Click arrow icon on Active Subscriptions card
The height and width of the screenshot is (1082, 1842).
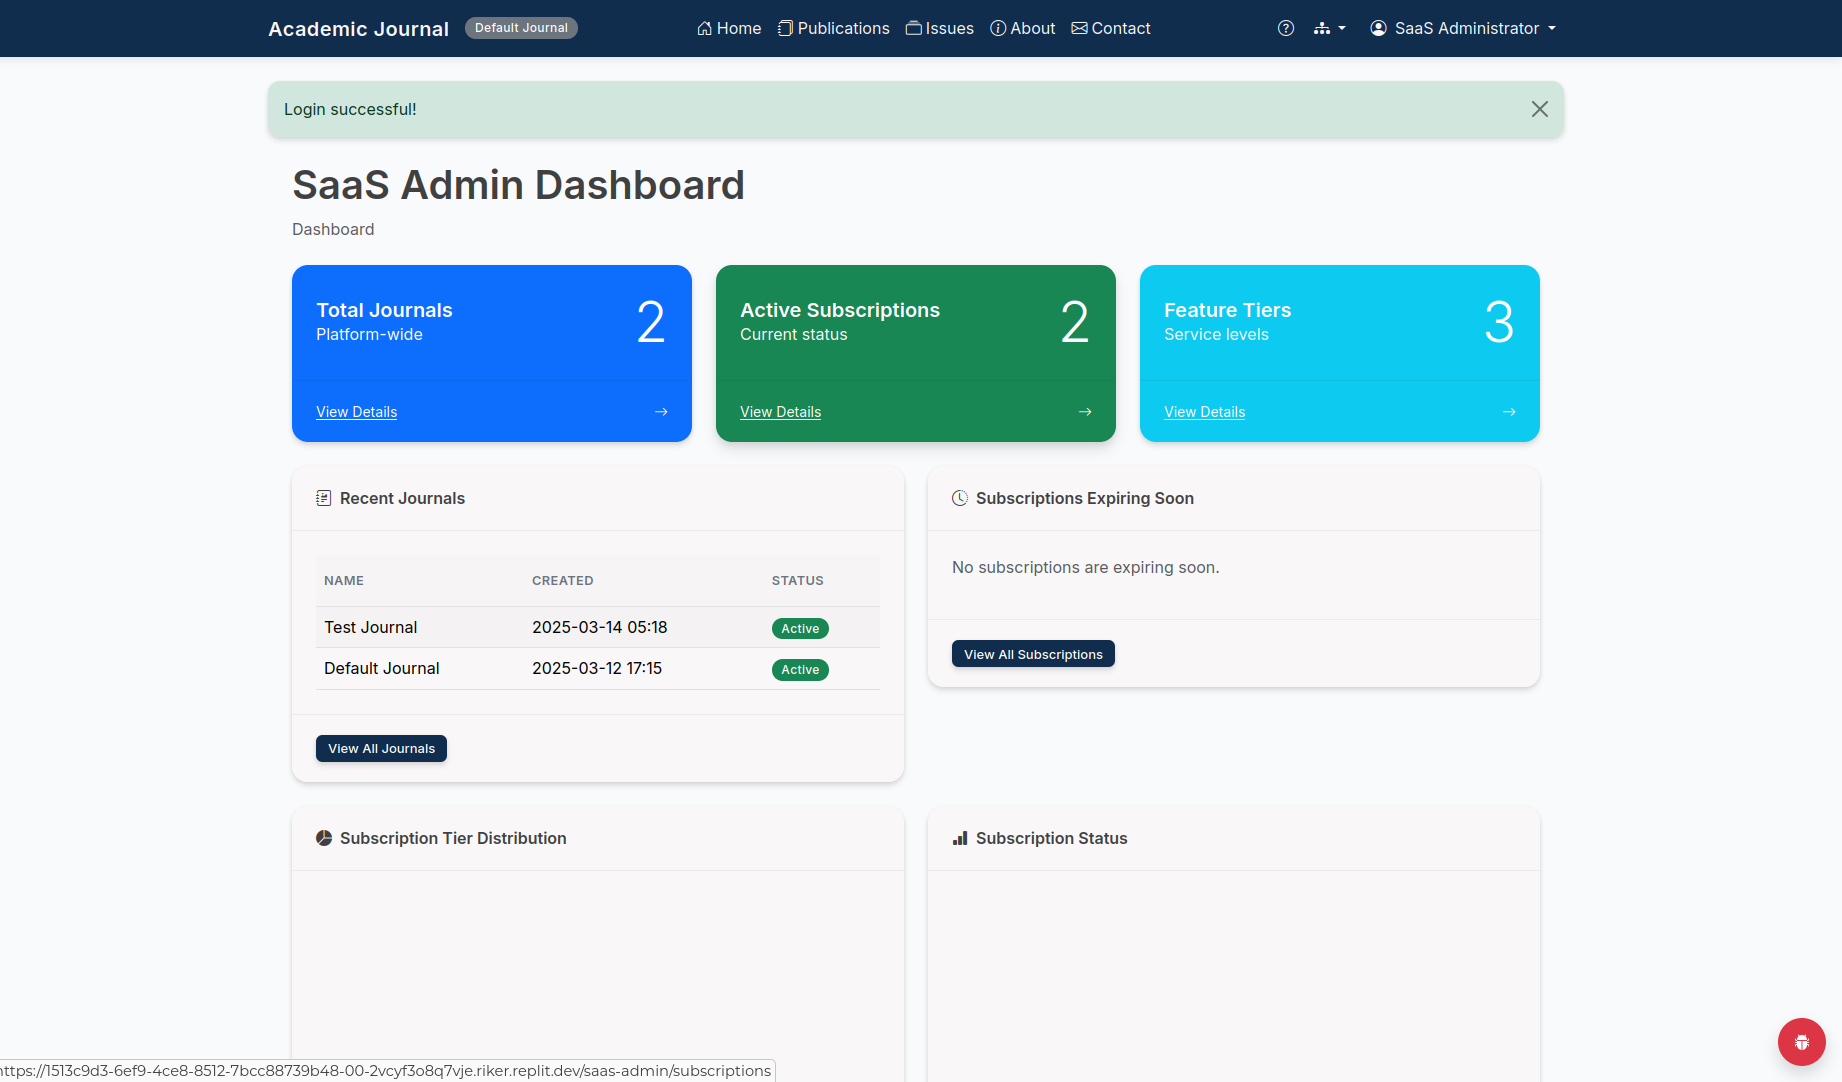coord(1085,412)
